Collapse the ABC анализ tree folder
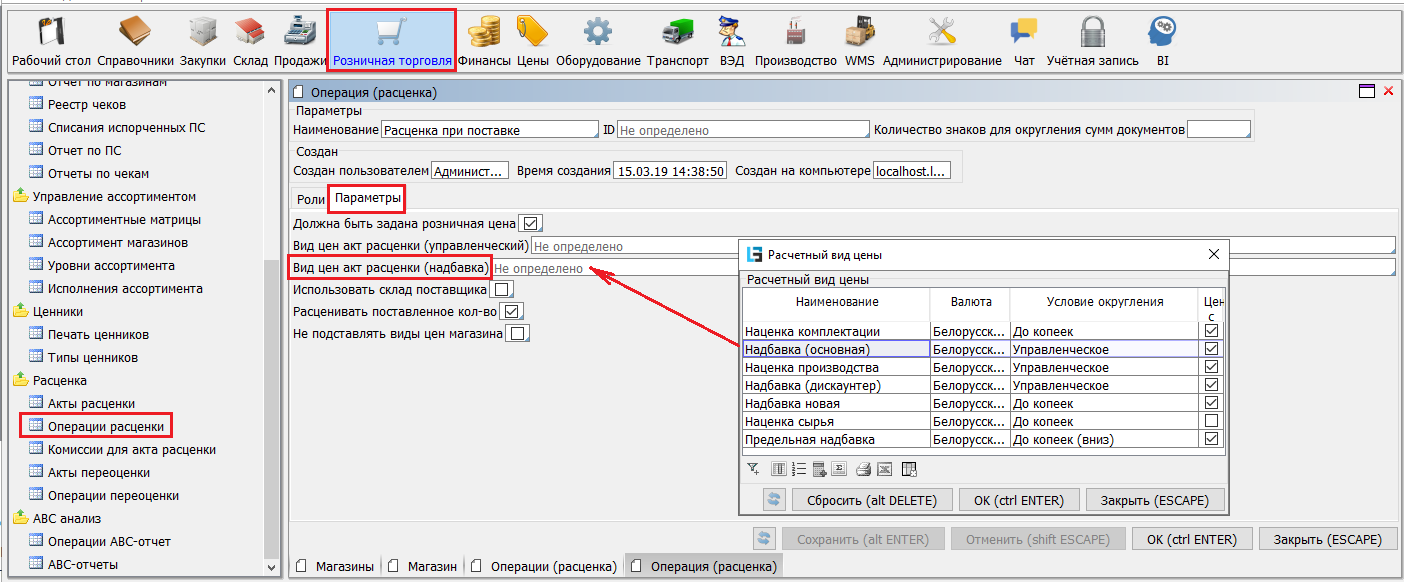Image resolution: width=1404 pixels, height=582 pixels. (x=21, y=518)
